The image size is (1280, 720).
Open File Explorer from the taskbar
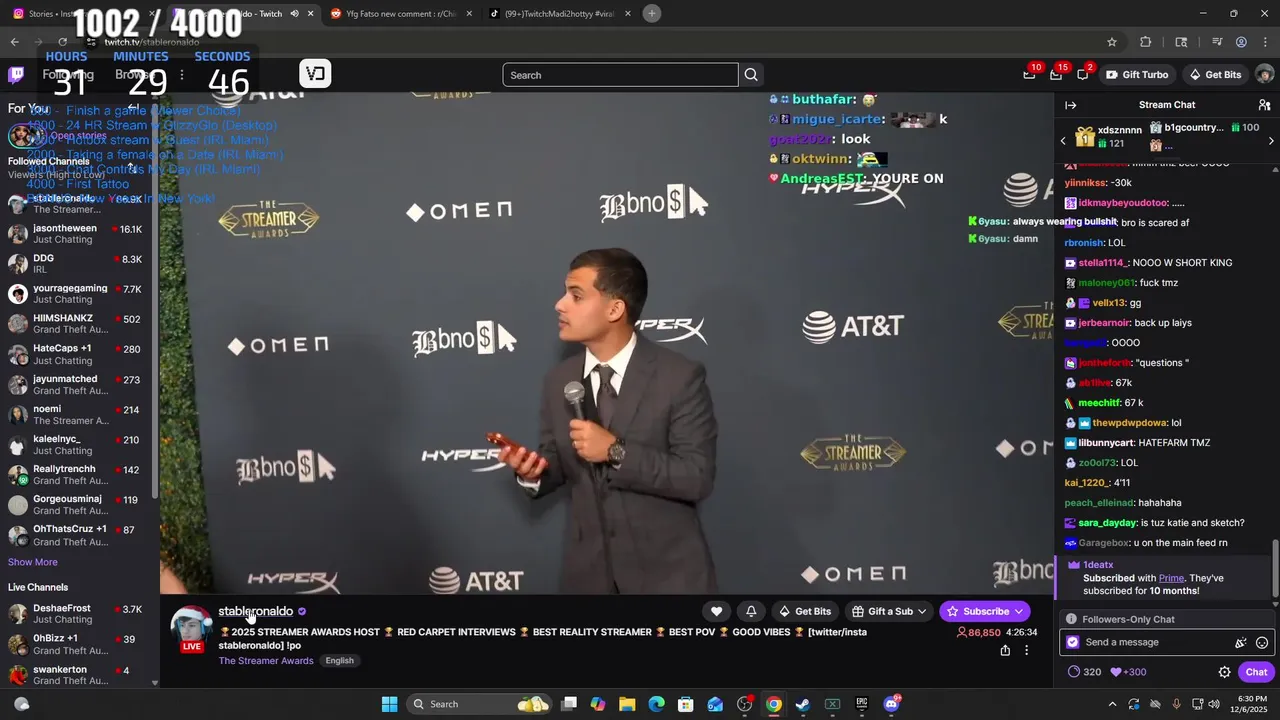627,704
